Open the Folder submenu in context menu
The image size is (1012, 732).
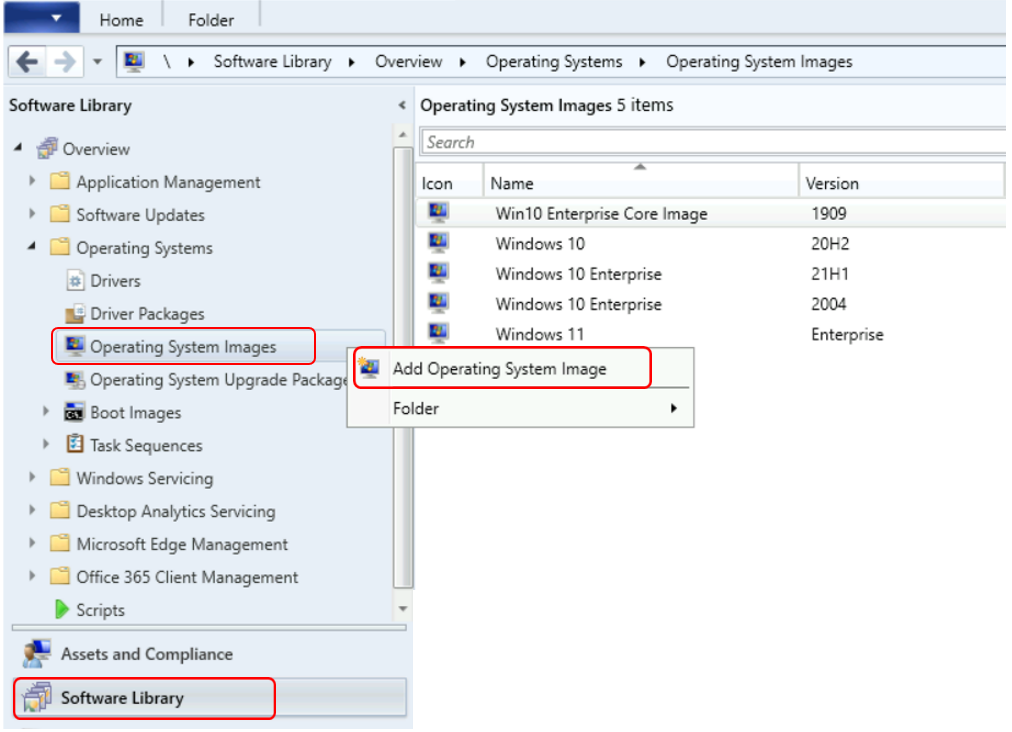[x=520, y=408]
